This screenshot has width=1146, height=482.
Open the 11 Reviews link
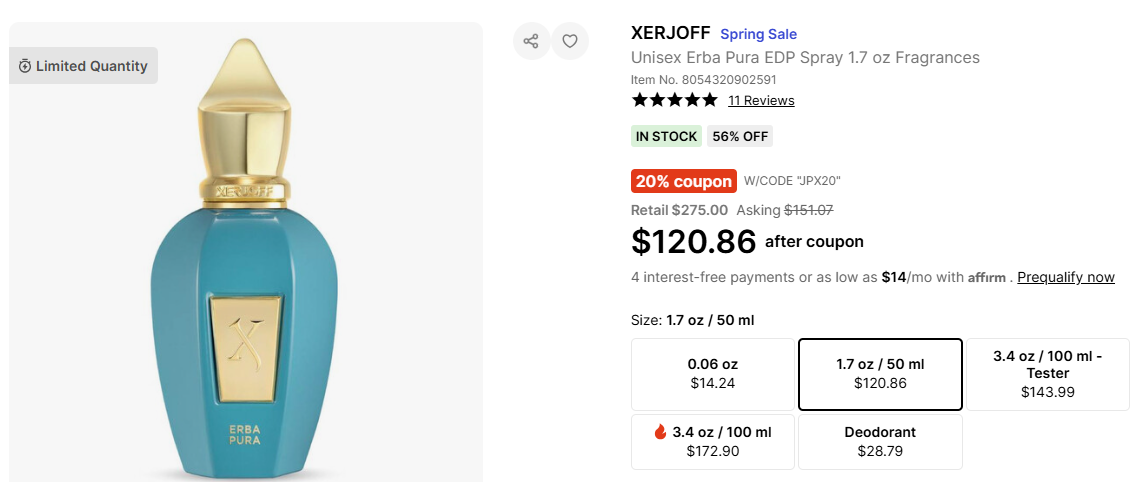coord(761,100)
